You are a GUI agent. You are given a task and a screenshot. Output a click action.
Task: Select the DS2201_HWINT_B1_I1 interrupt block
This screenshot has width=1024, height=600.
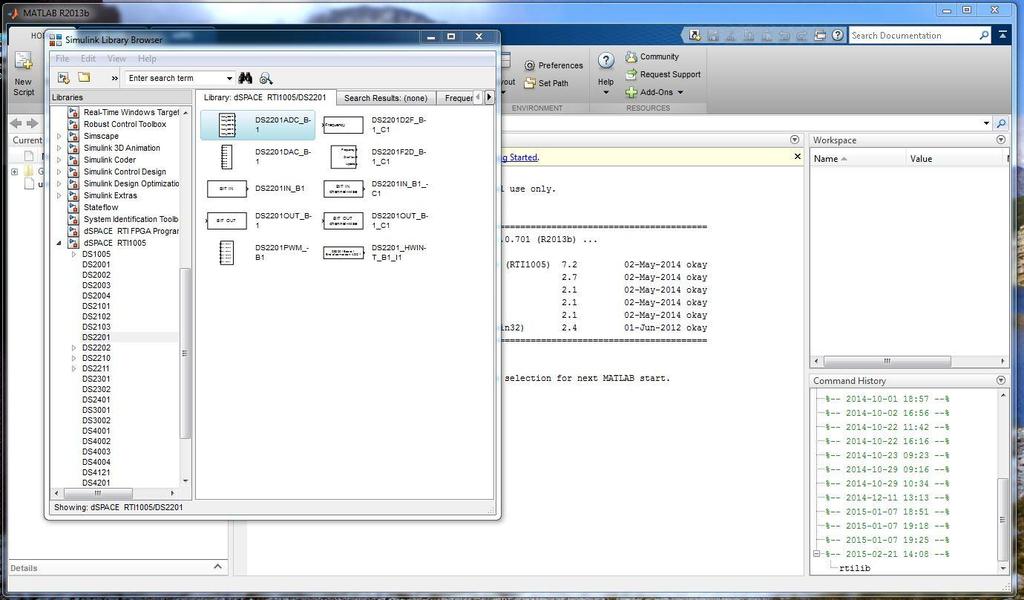(344, 253)
